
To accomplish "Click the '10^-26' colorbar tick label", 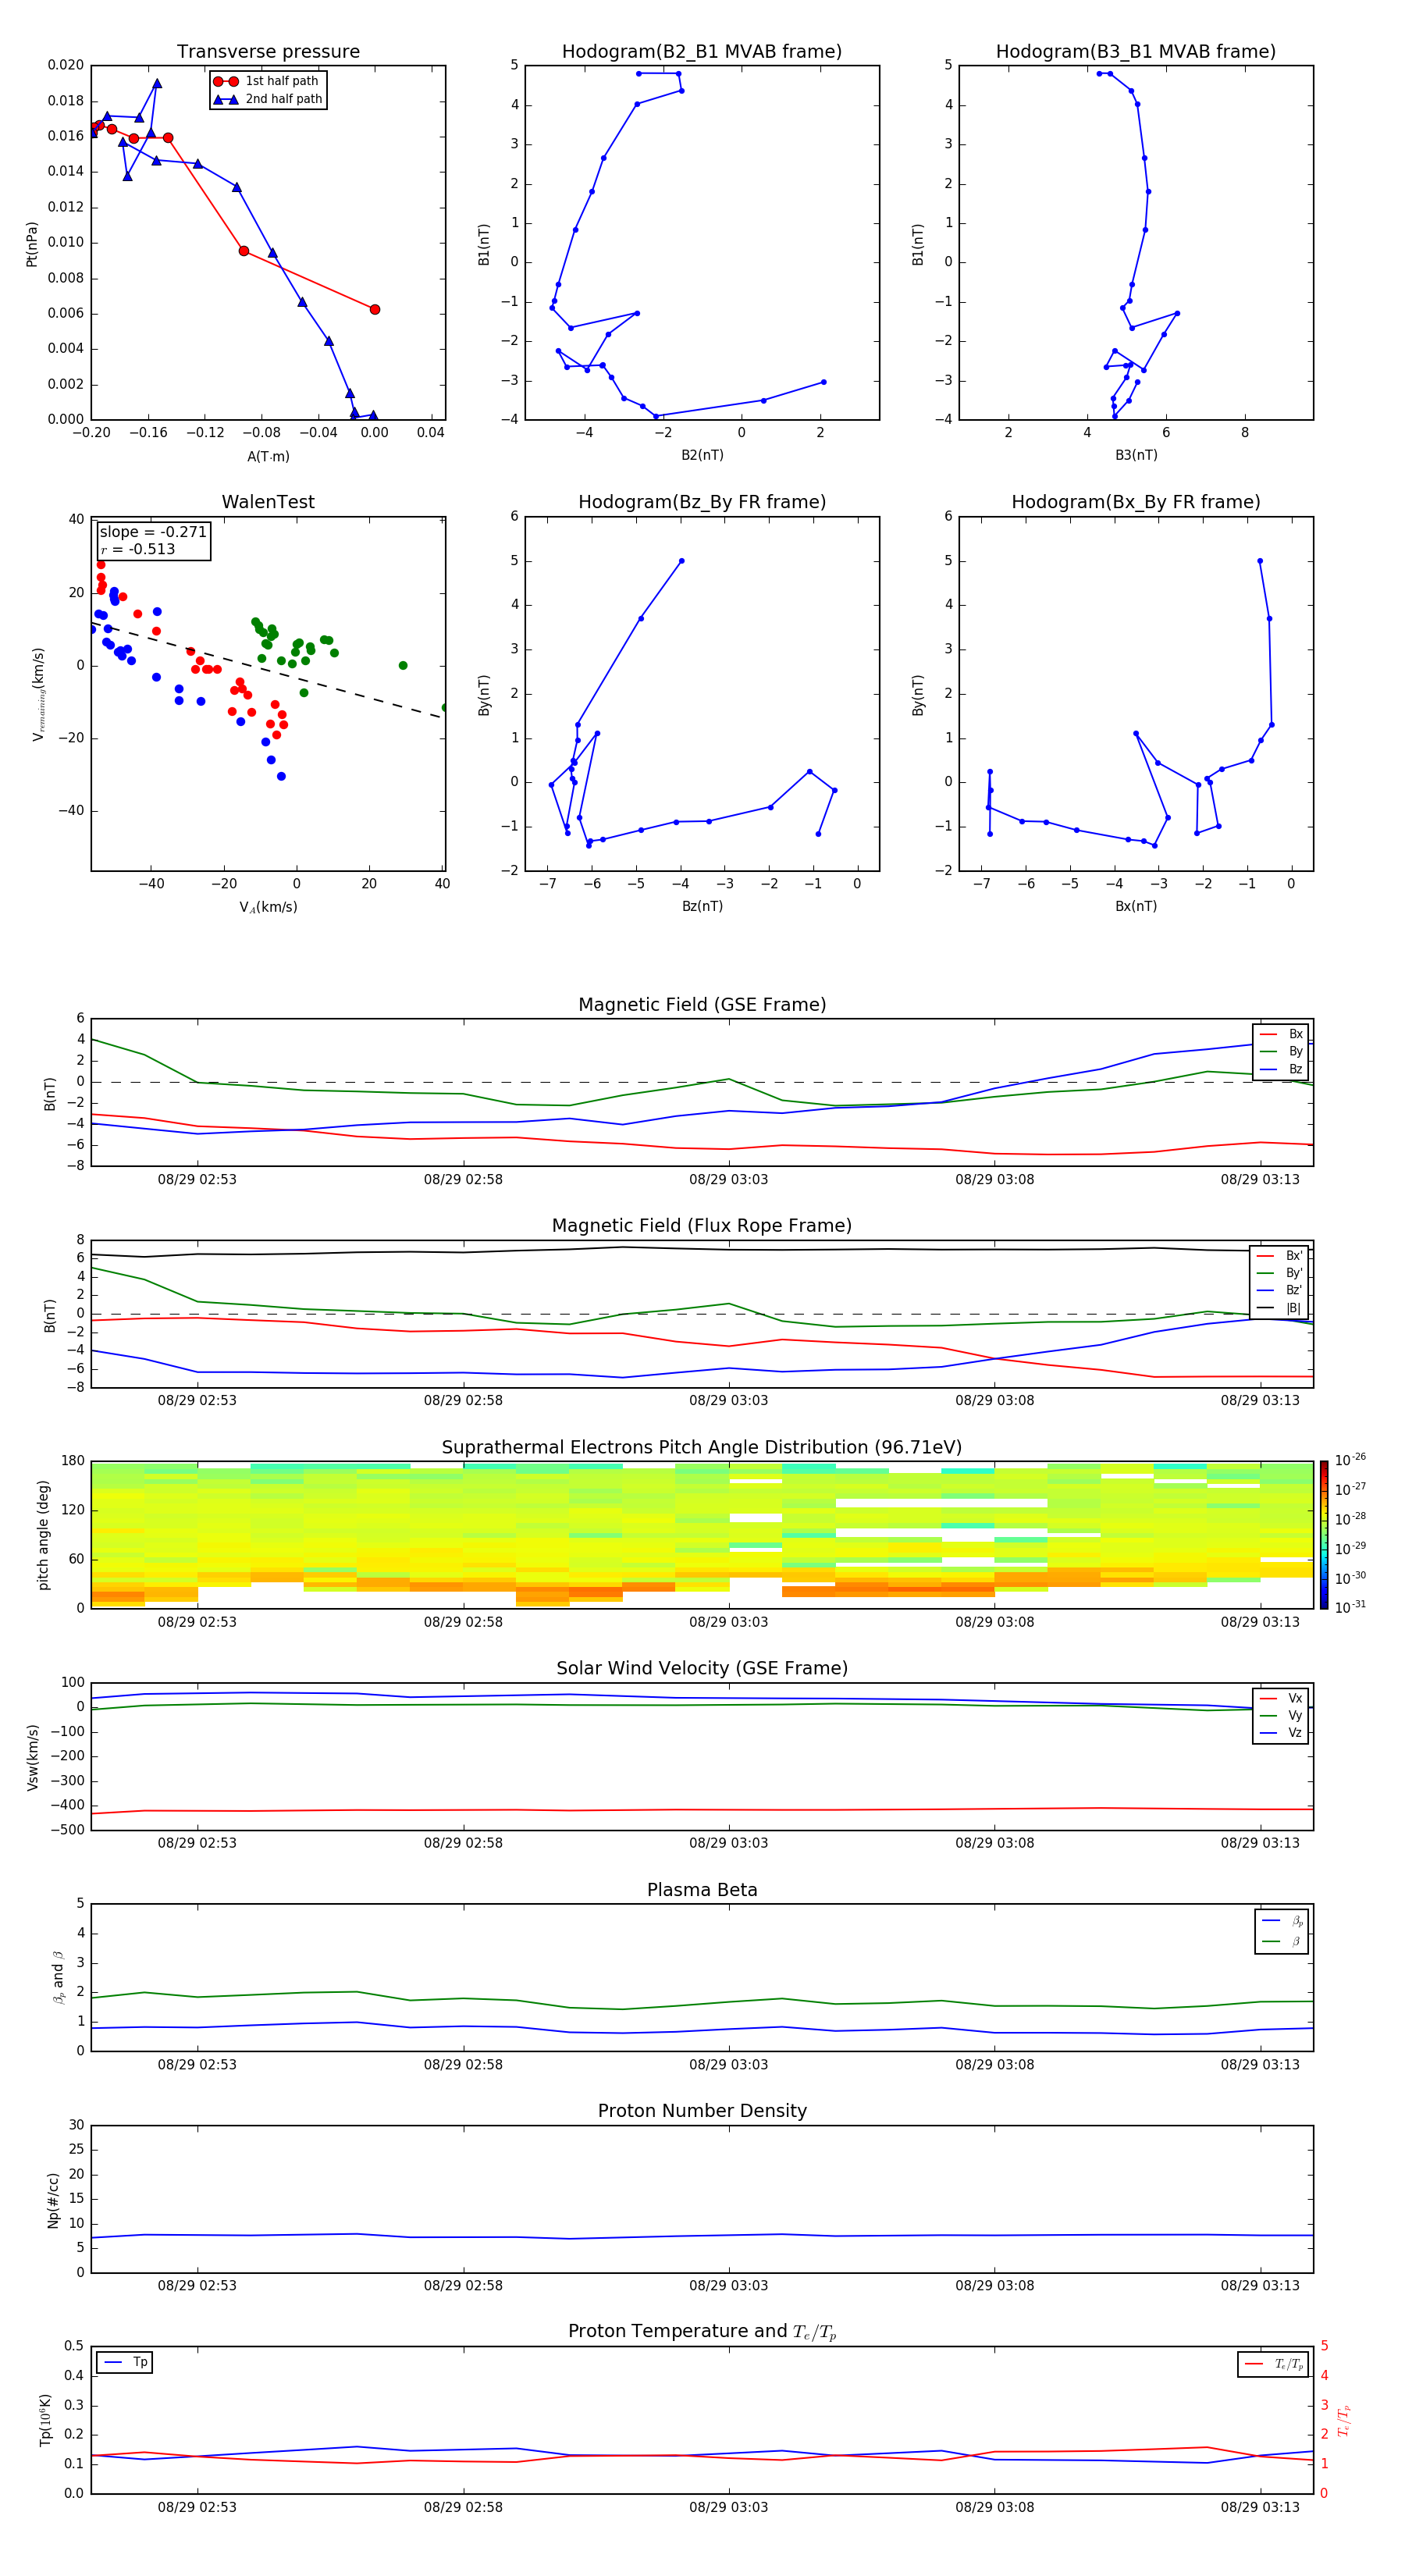I will pyautogui.click(x=1350, y=1460).
